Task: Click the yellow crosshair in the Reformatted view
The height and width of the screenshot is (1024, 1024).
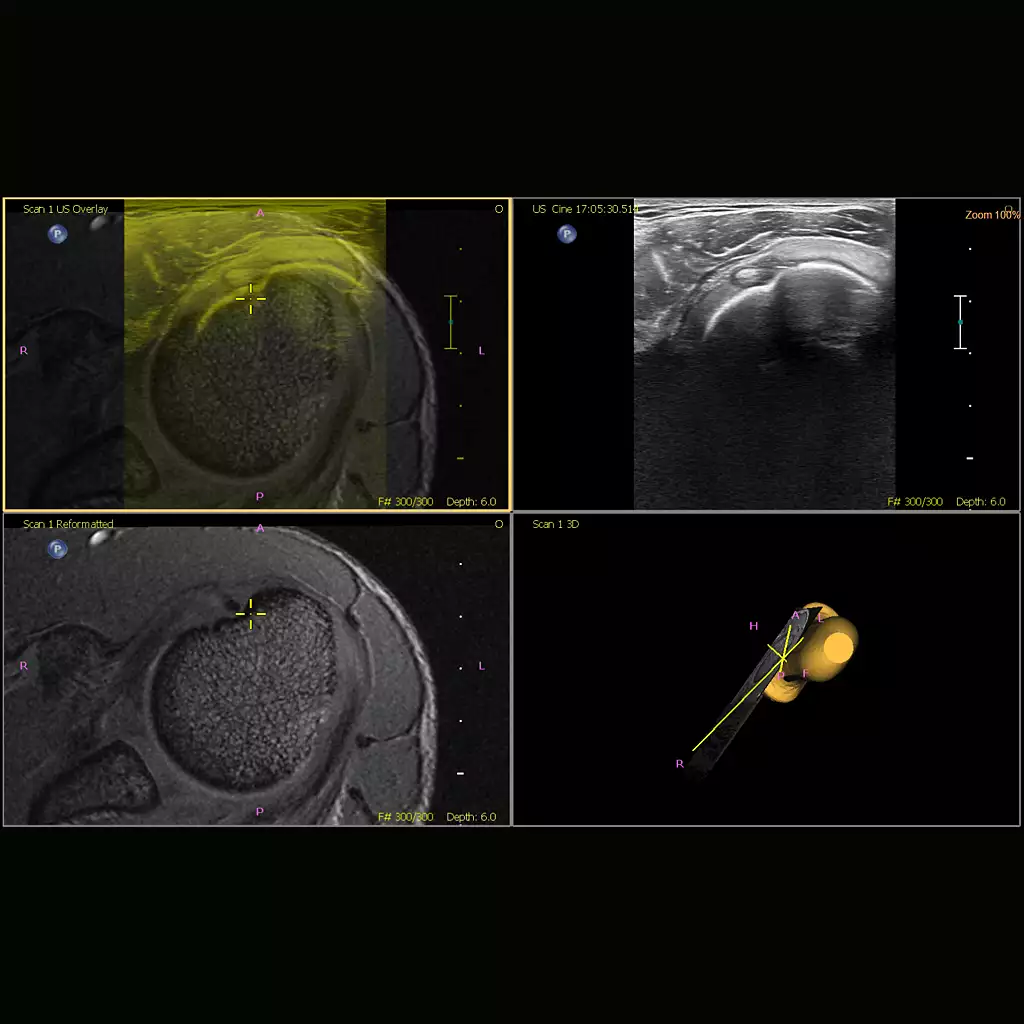Action: pyautogui.click(x=250, y=613)
